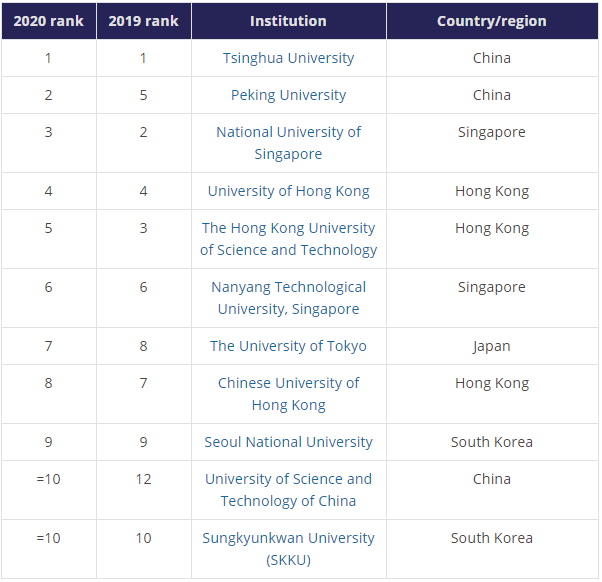Click the 2019 rank 12 cell
This screenshot has height=582, width=602.
point(143,479)
